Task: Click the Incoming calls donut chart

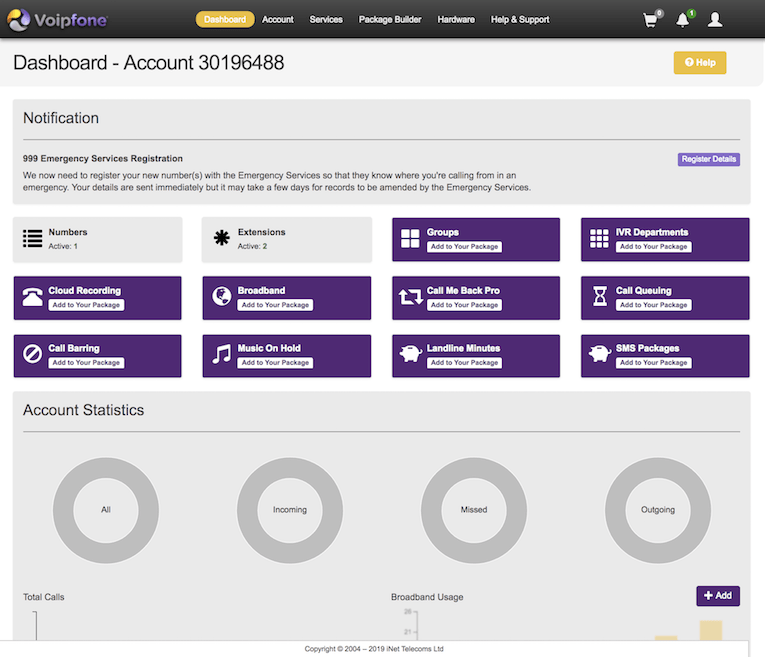Action: pos(290,510)
